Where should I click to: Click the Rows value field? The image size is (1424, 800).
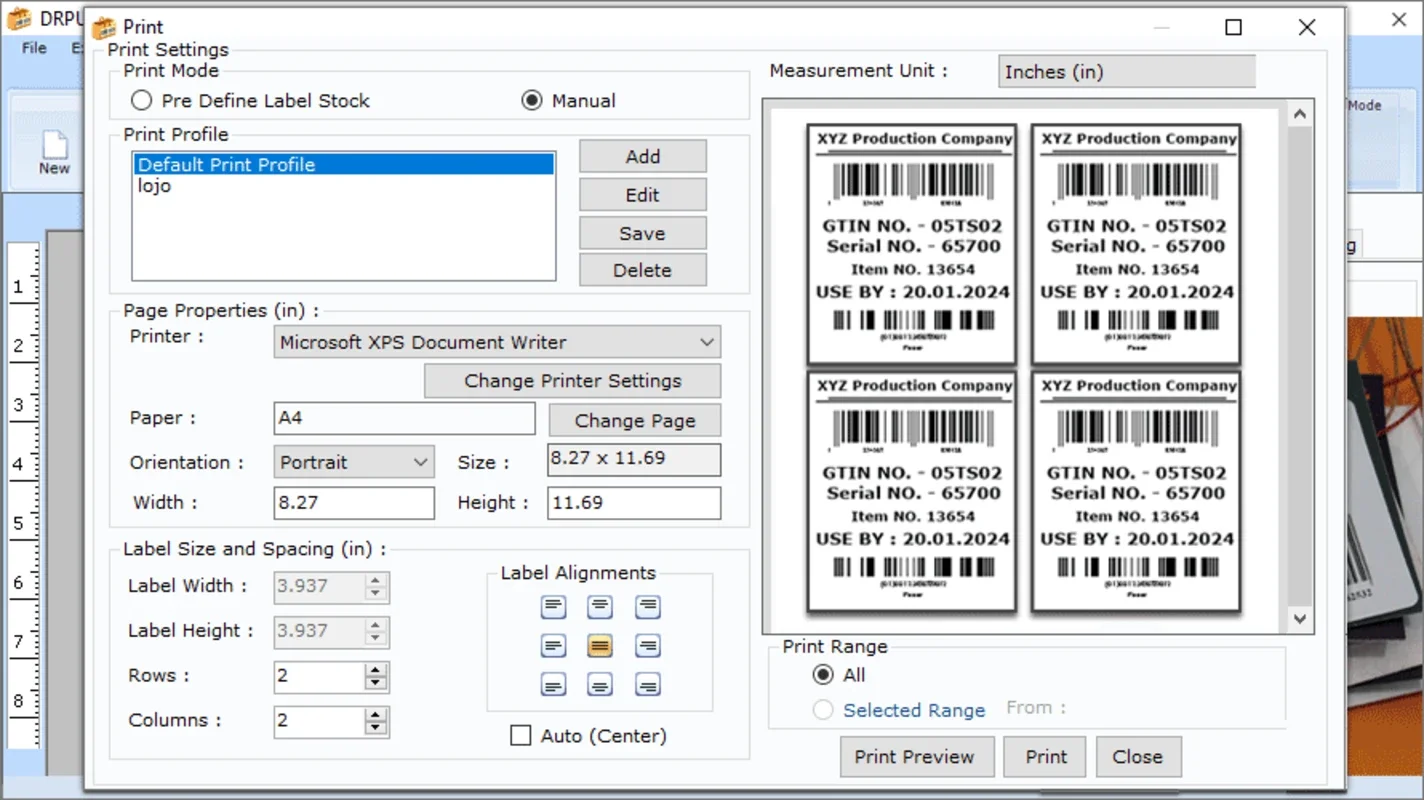(x=319, y=677)
